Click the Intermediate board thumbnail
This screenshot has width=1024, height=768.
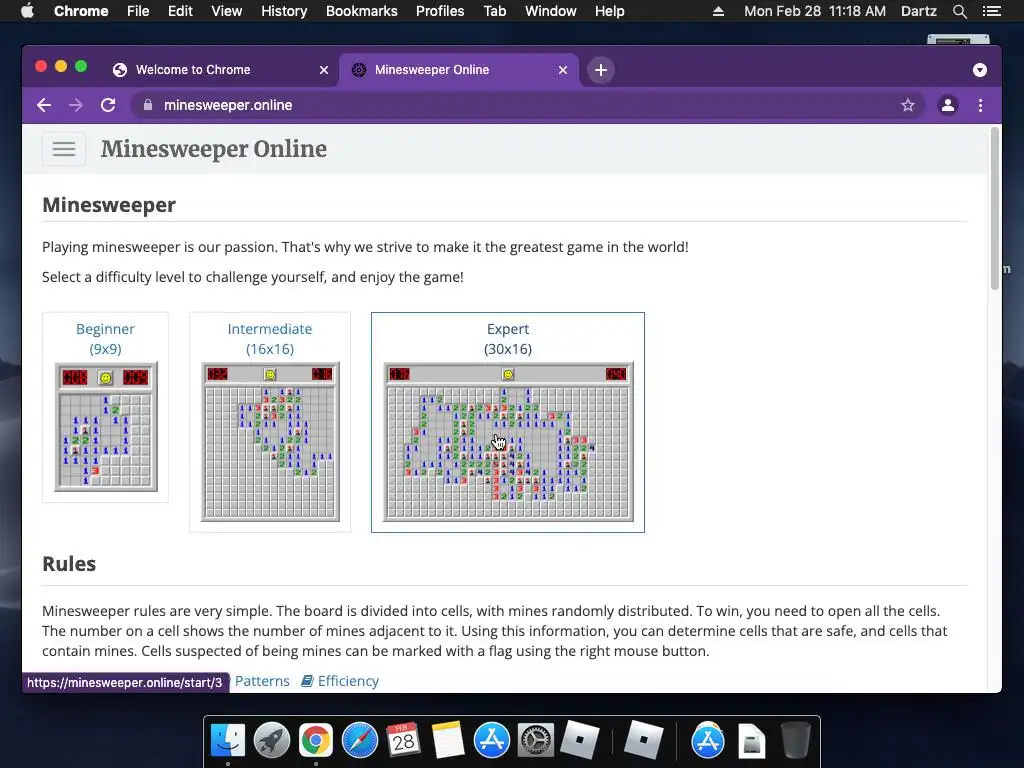click(x=270, y=441)
